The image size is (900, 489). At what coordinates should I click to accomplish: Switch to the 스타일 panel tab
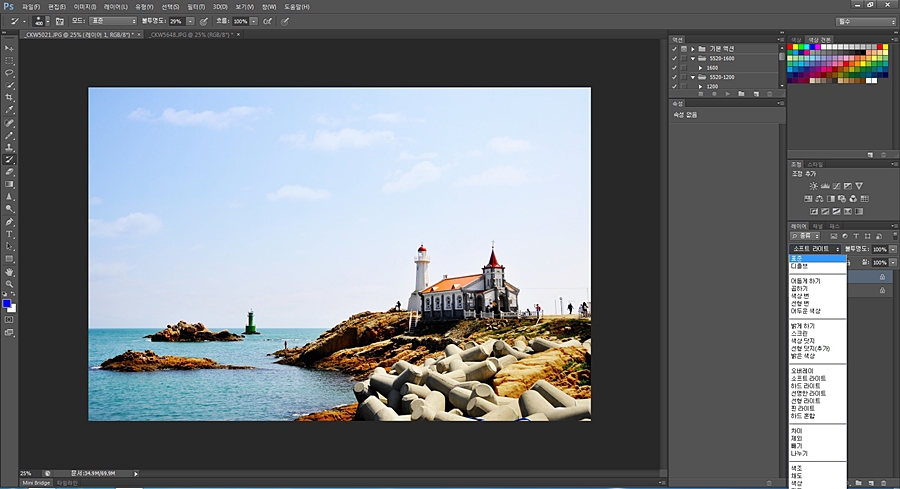[816, 164]
